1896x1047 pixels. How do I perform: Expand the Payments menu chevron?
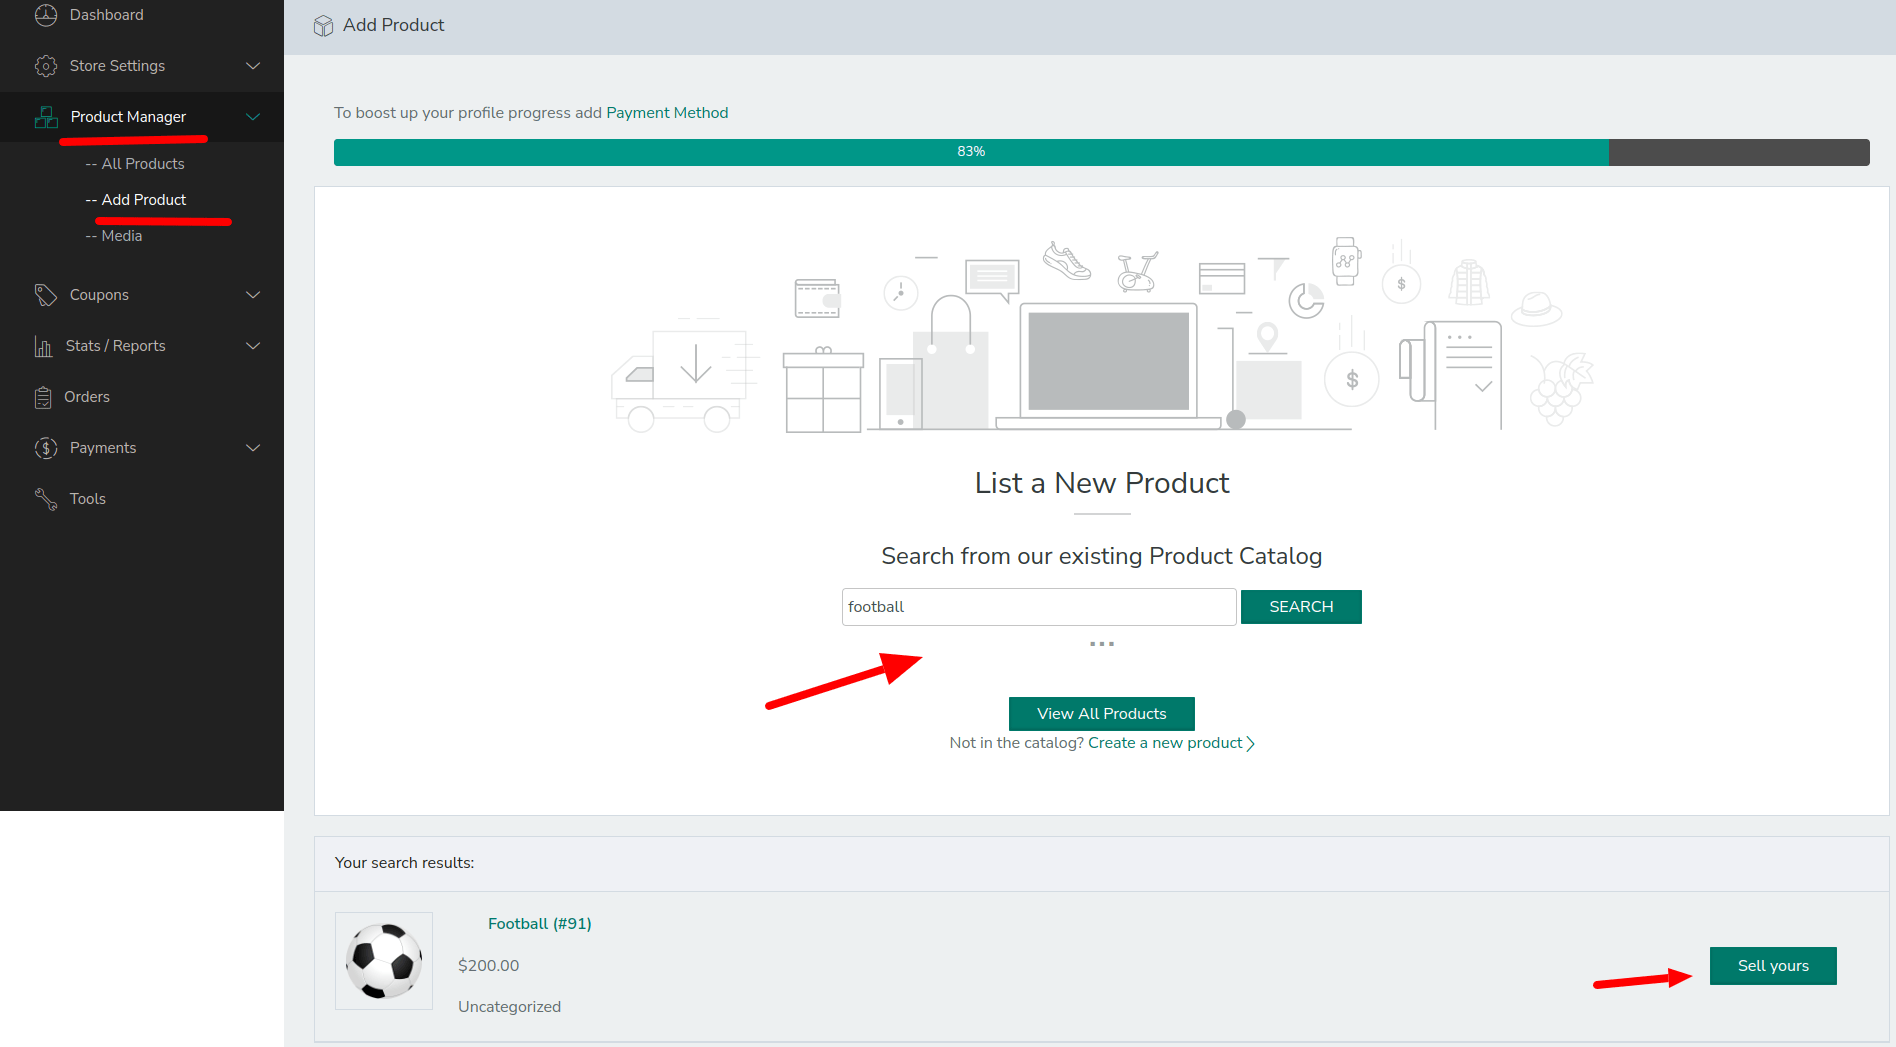(253, 448)
